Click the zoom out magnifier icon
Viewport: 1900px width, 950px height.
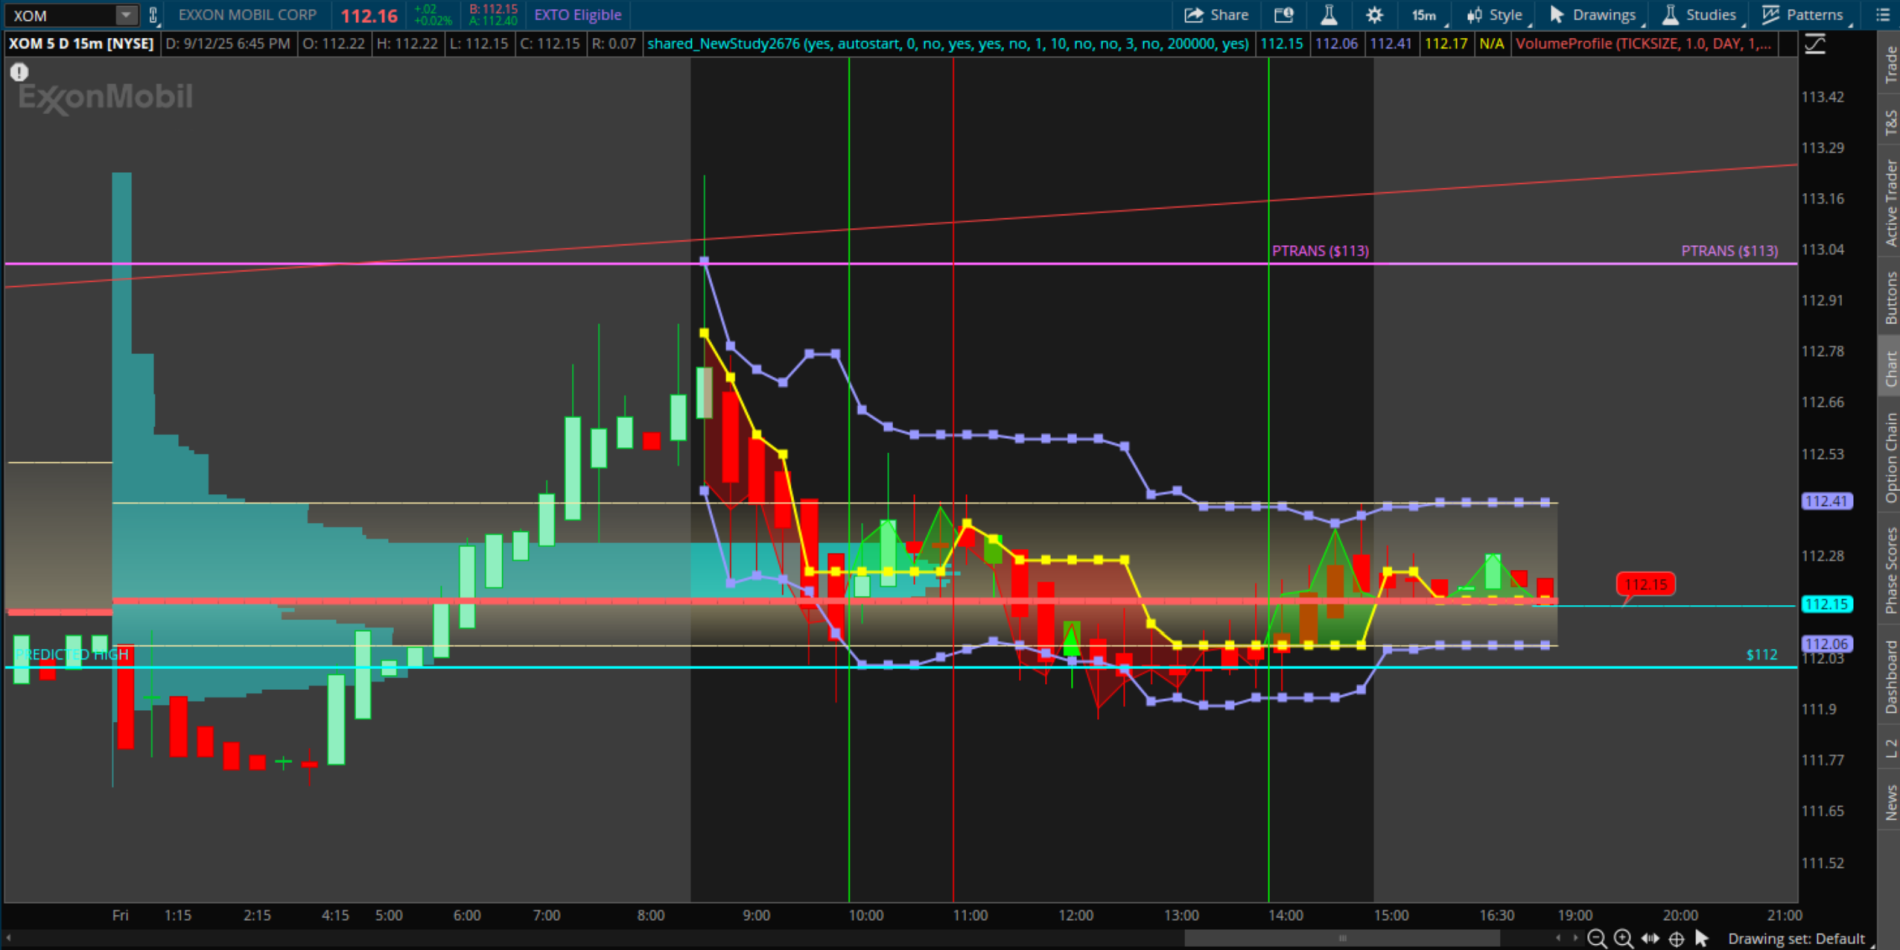click(1597, 938)
